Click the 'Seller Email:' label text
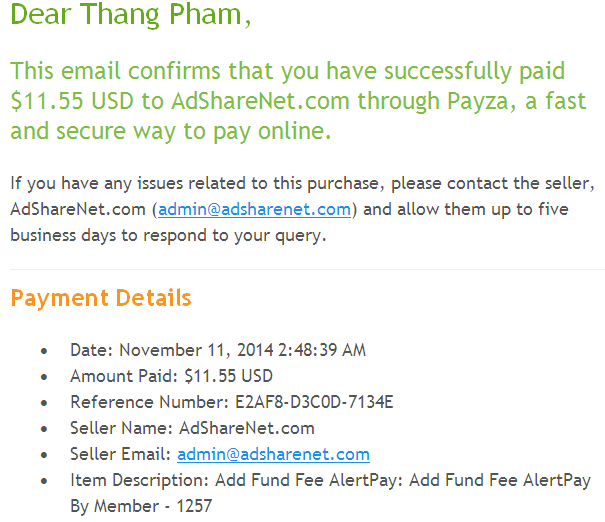Screen dimensions: 605x522 pos(119,454)
